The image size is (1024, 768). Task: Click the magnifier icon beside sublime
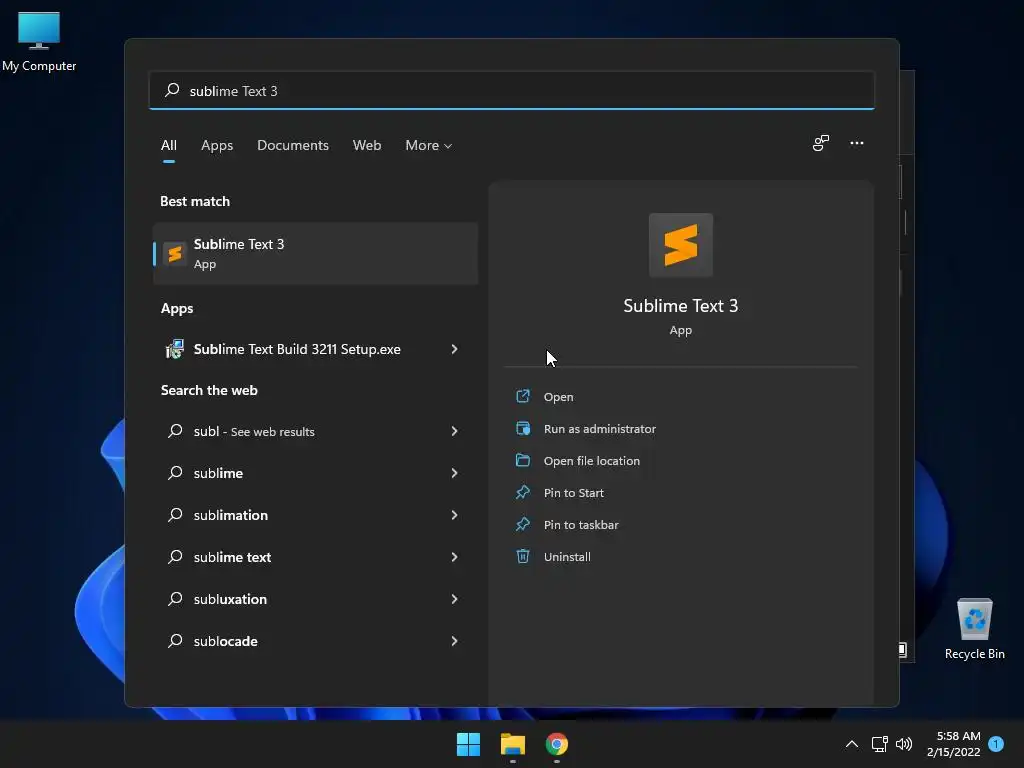click(175, 473)
